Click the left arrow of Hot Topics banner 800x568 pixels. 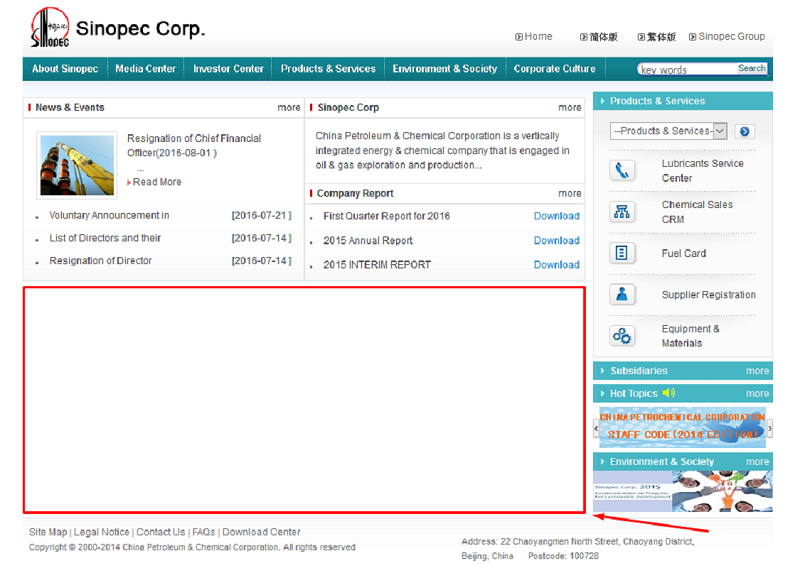point(596,428)
